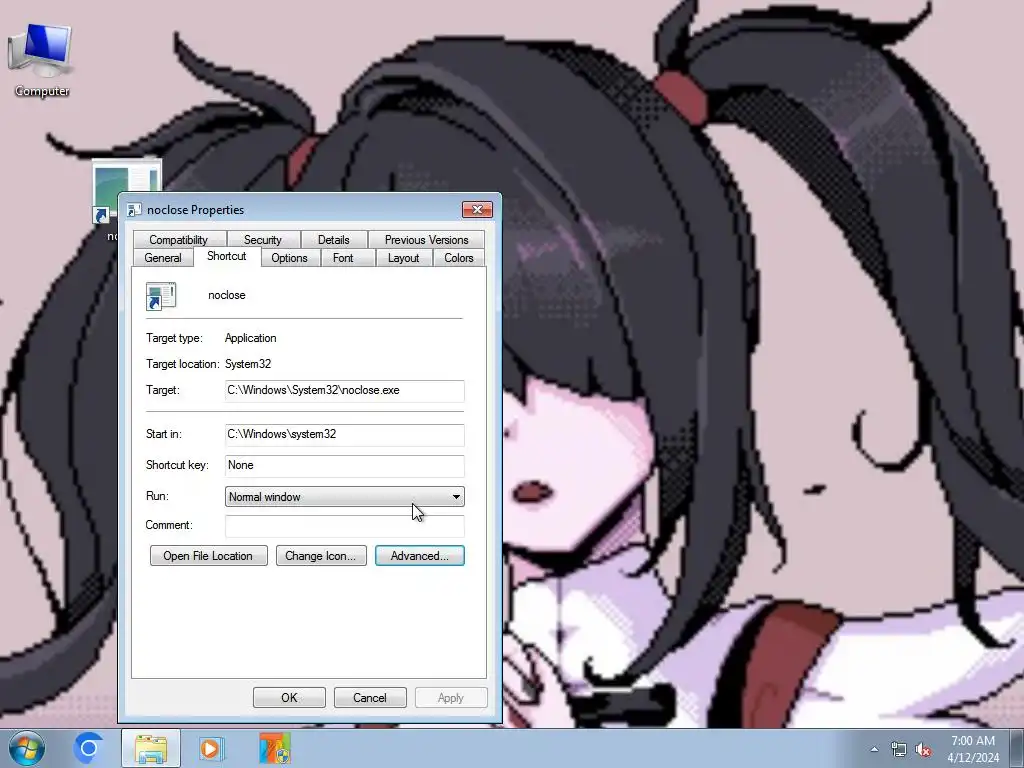Open the Details tab

click(334, 240)
